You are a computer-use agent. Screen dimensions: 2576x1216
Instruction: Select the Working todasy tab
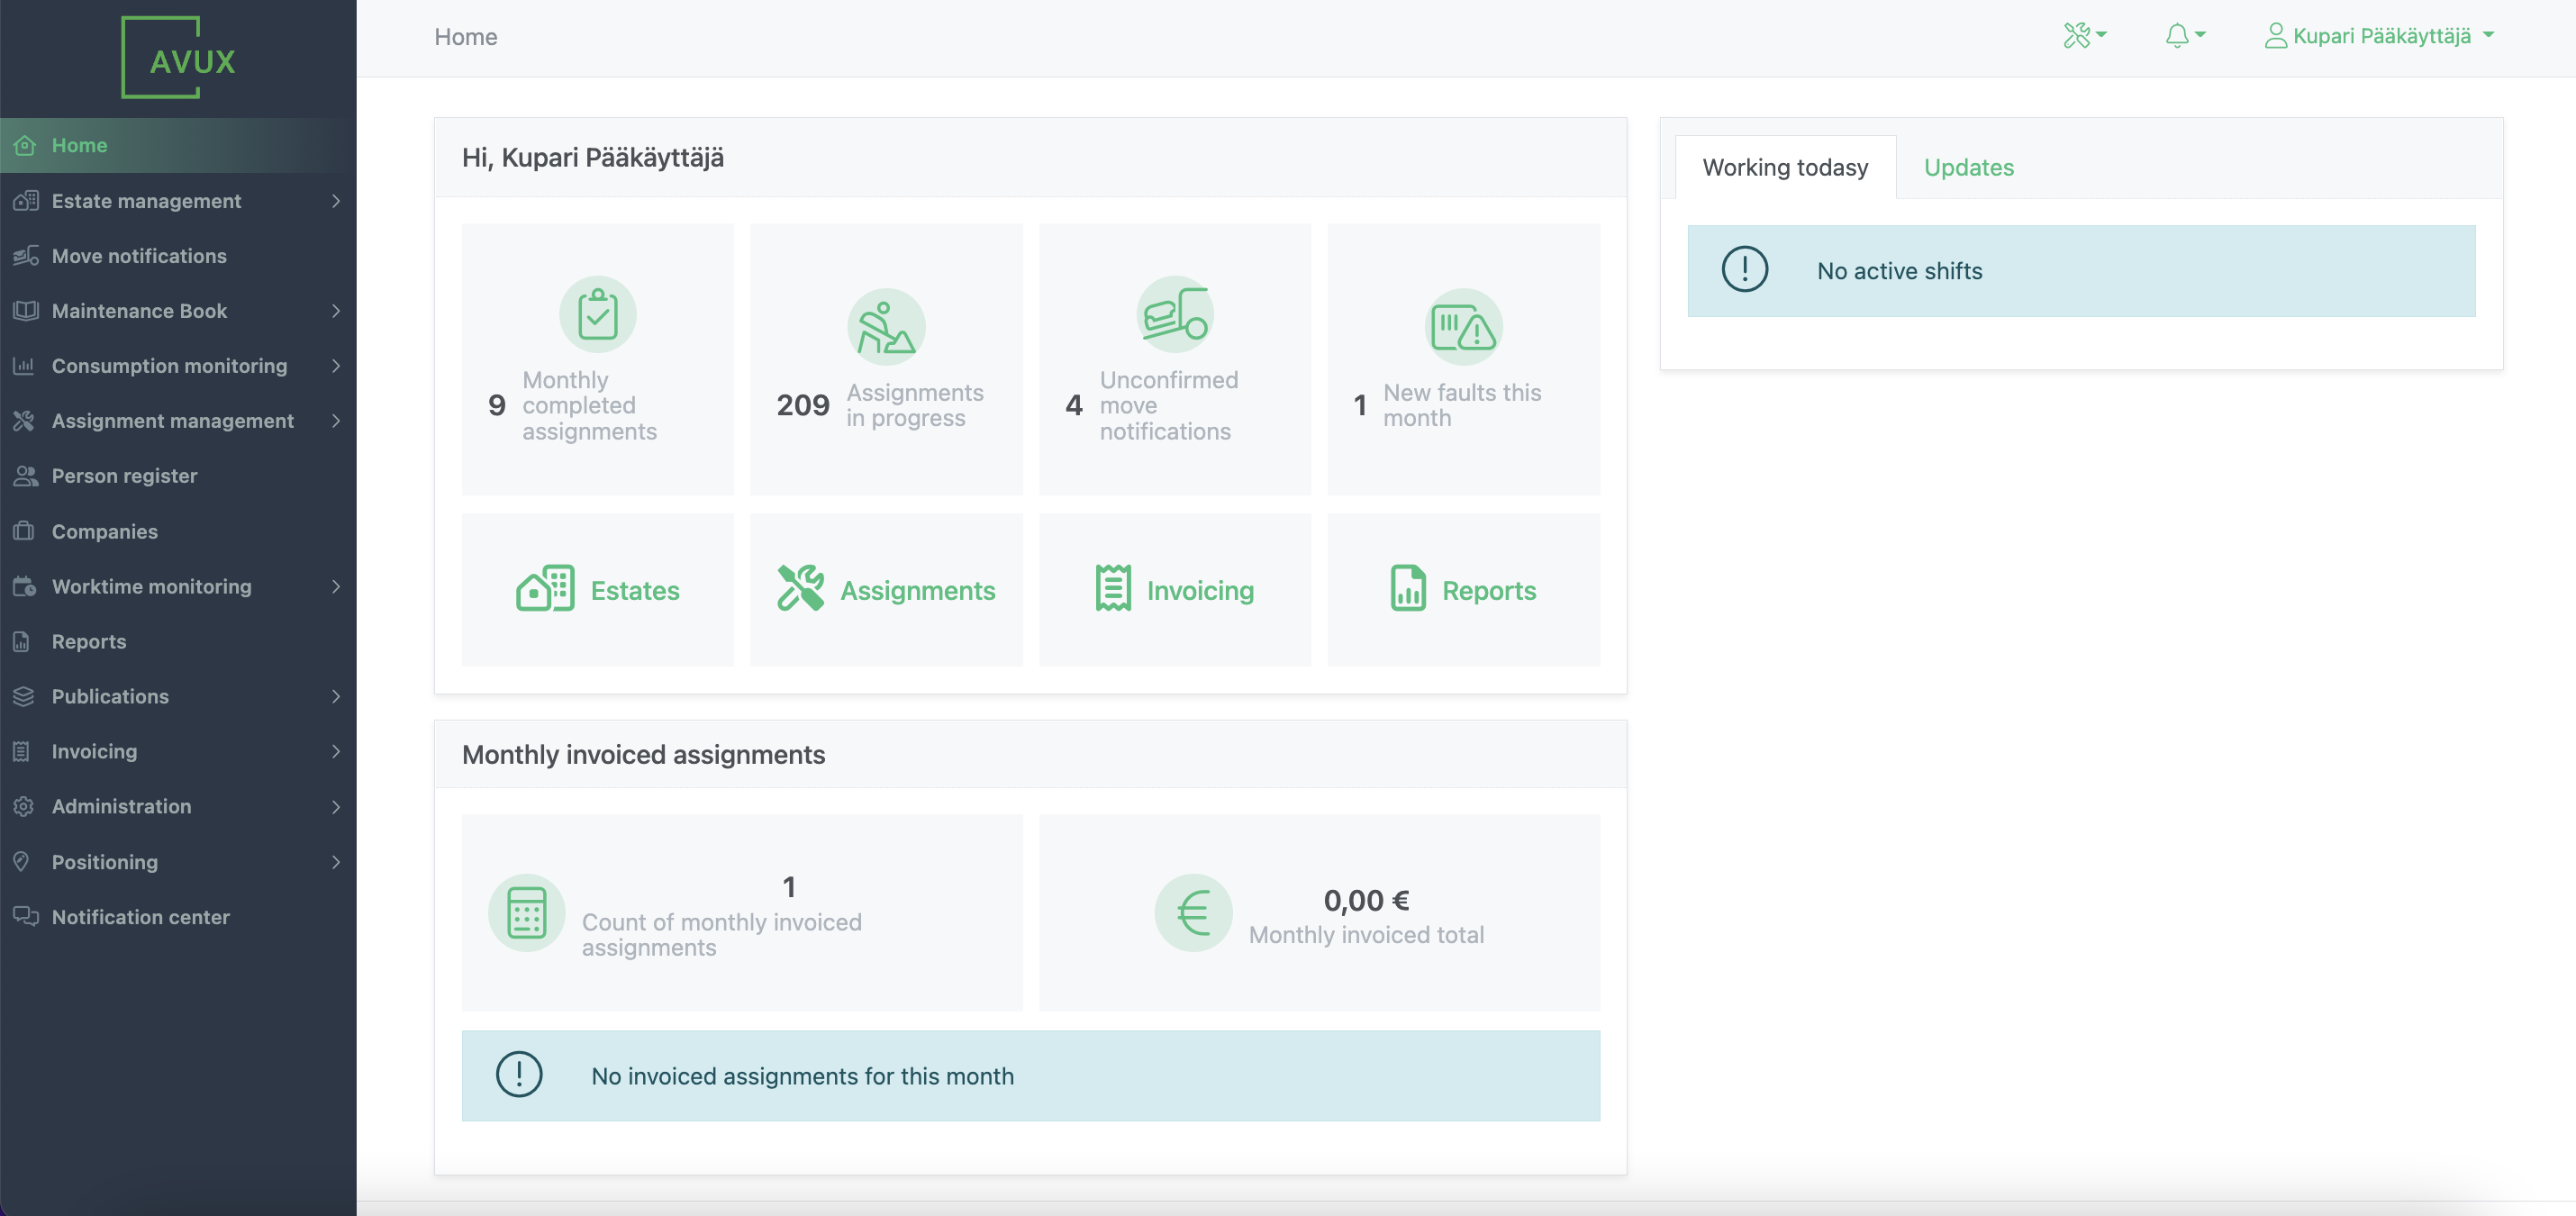tap(1786, 167)
